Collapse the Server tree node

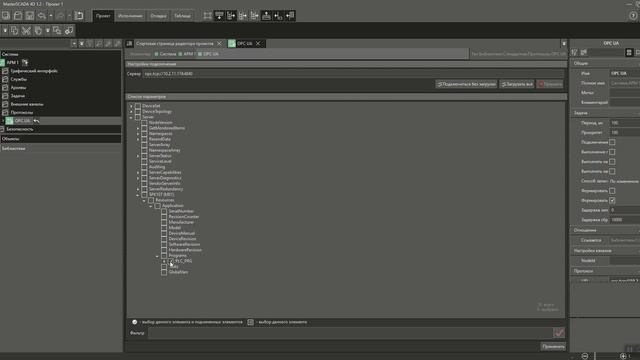point(131,117)
